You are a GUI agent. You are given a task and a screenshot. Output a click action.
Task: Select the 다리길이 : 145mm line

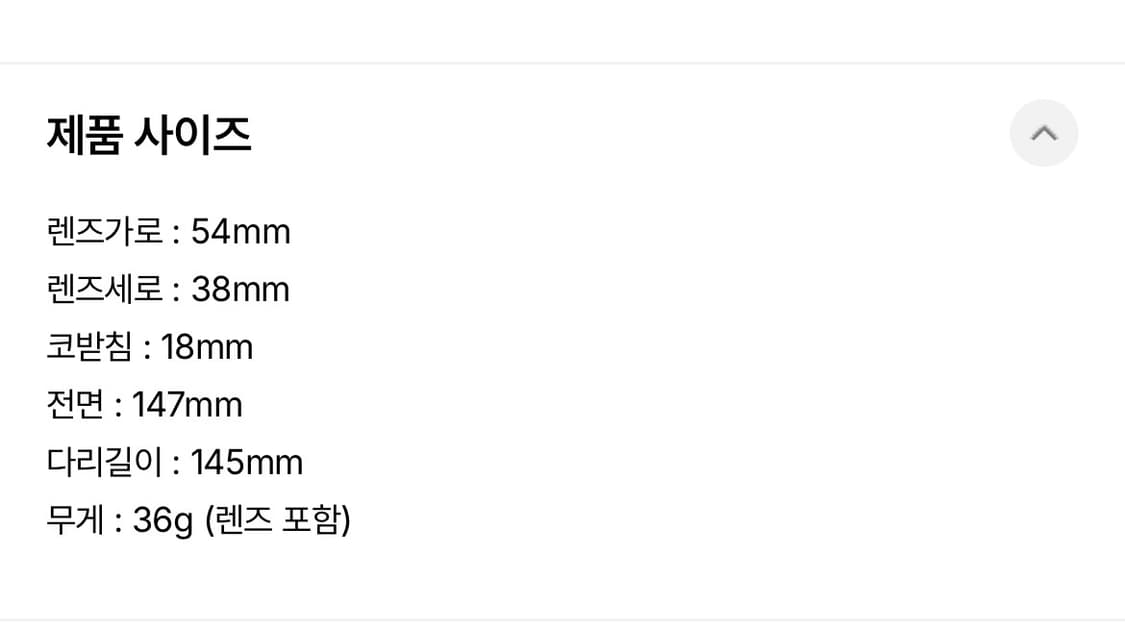pyautogui.click(x=175, y=462)
